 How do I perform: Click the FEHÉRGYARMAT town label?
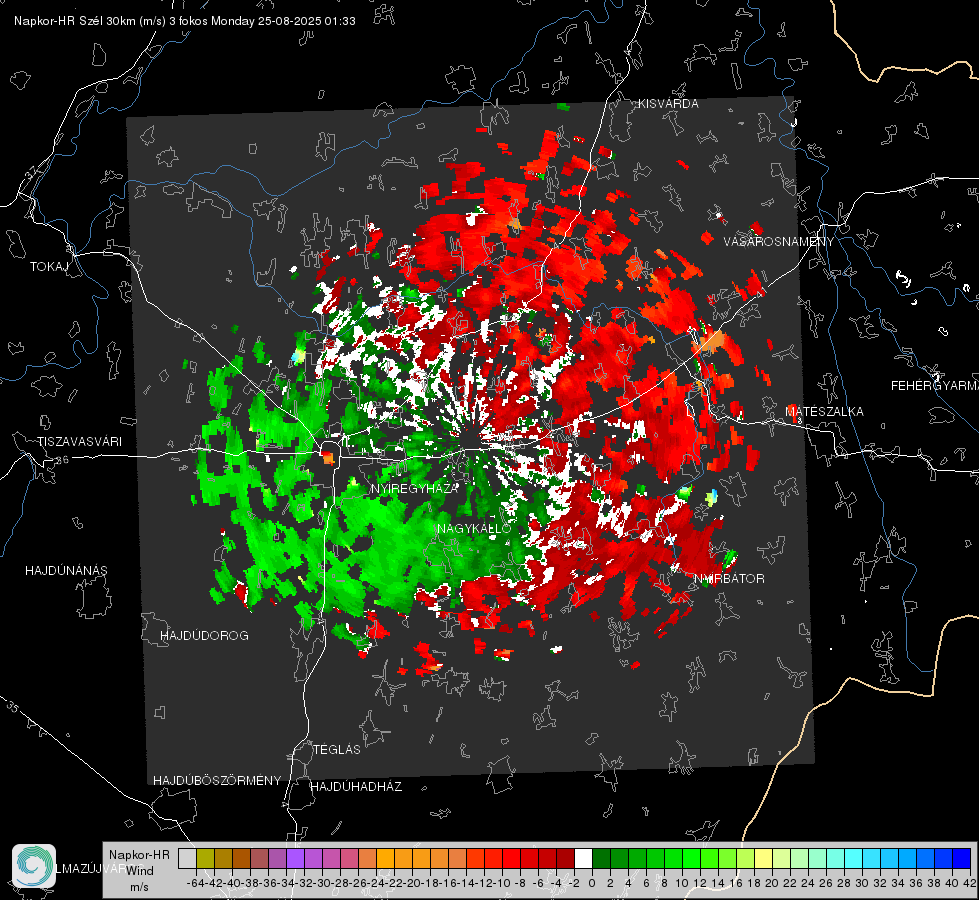pyautogui.click(x=935, y=386)
